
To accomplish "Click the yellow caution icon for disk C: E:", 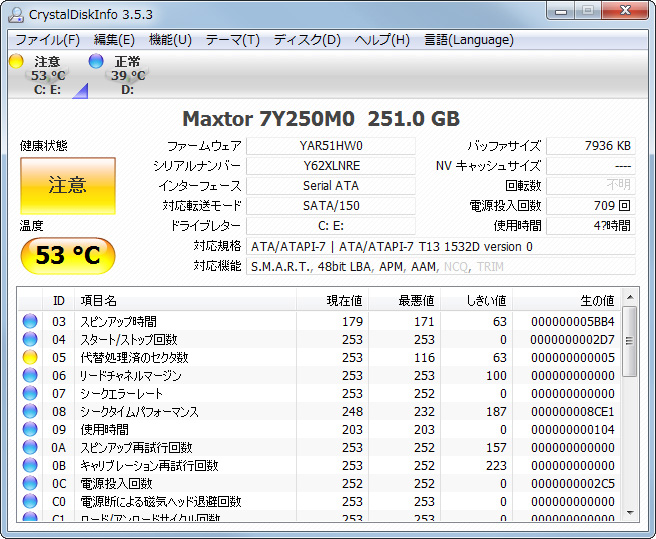I will (x=16, y=61).
